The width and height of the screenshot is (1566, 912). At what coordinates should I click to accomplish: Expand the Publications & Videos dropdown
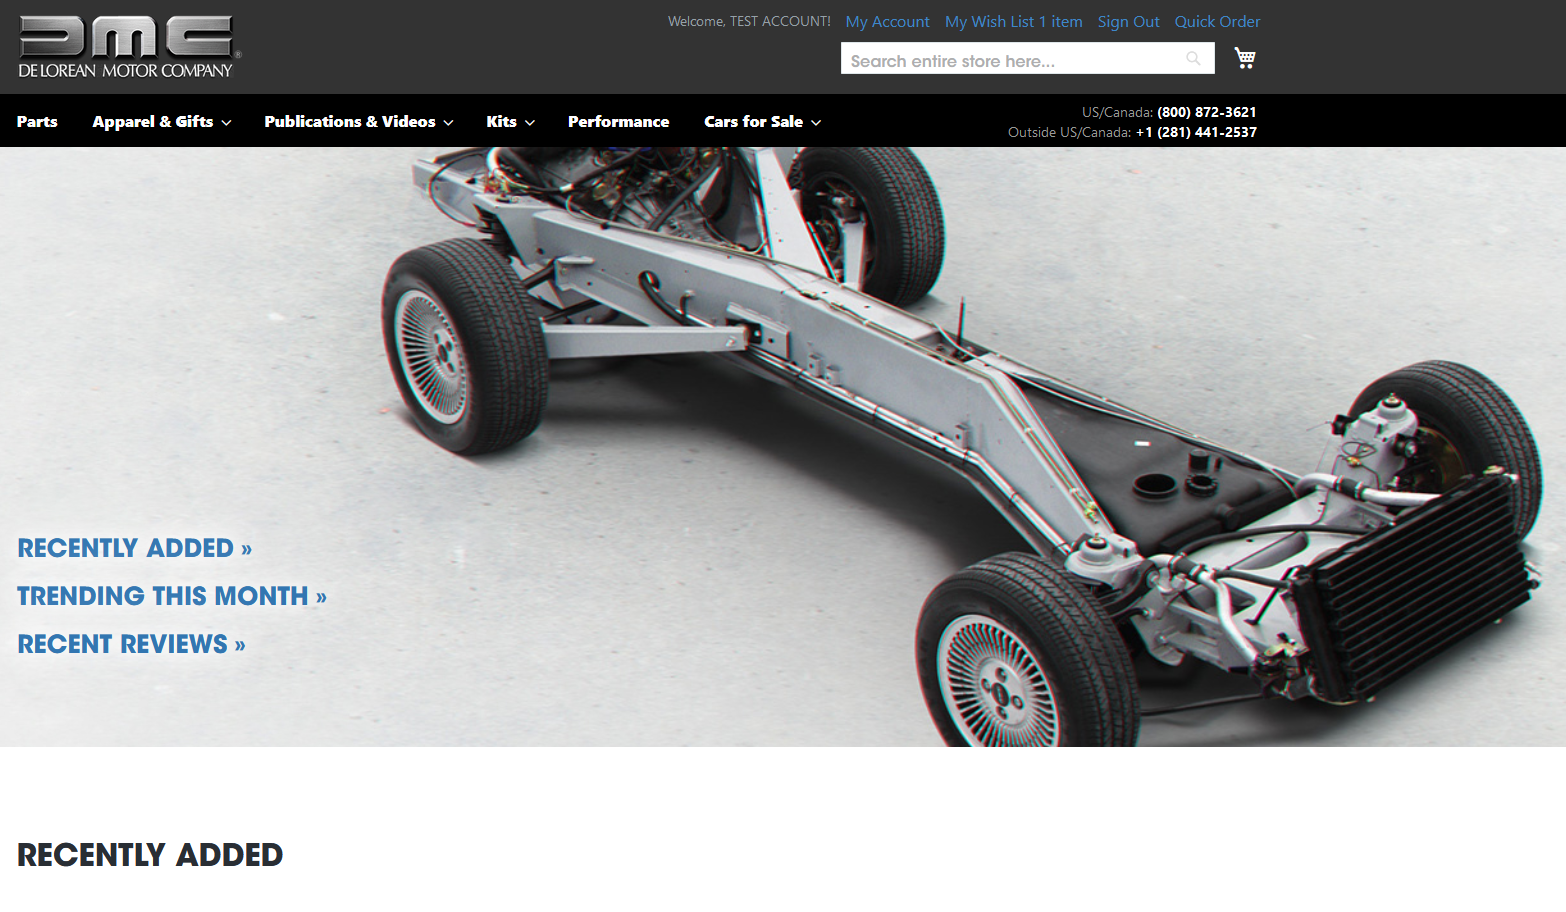[x=357, y=121]
